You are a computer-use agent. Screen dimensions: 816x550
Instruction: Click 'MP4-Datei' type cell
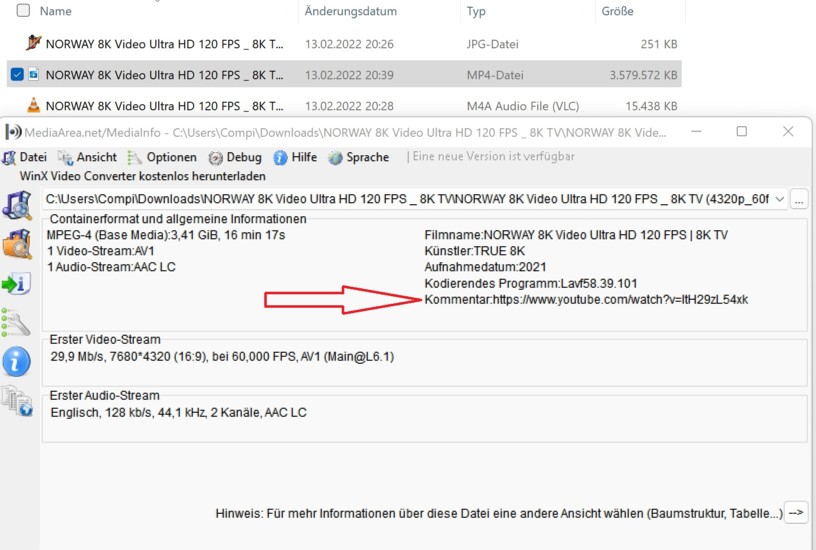(495, 75)
